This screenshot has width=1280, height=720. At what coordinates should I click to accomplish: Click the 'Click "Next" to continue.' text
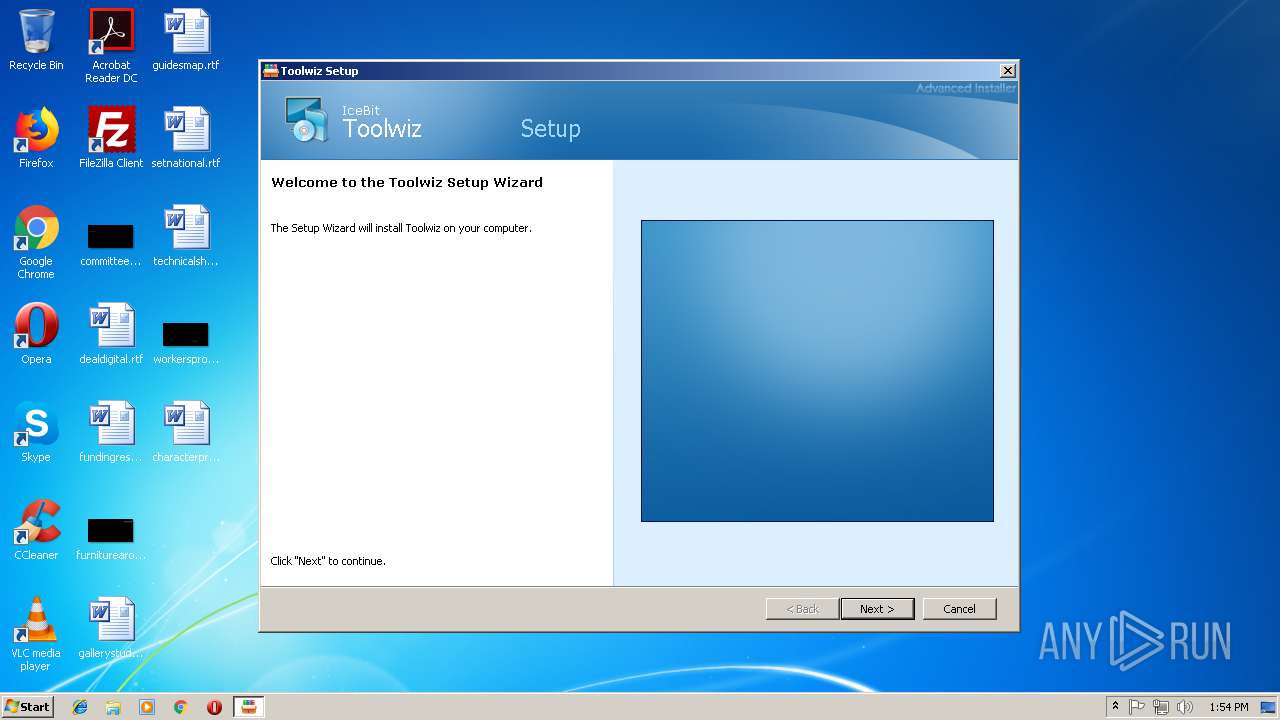pos(328,561)
